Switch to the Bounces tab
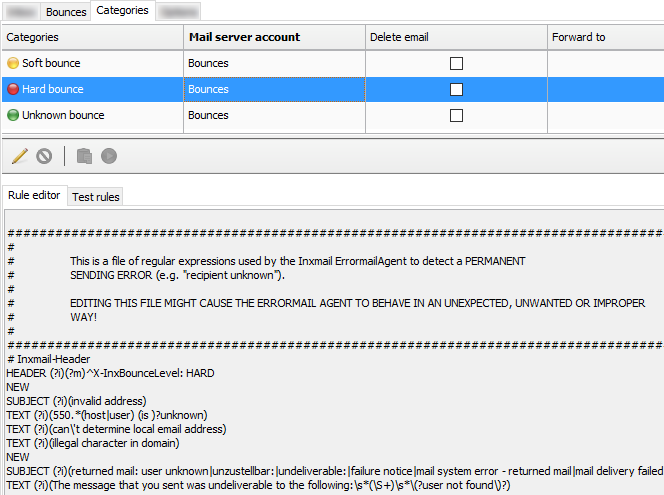The image size is (664, 495). (x=67, y=12)
